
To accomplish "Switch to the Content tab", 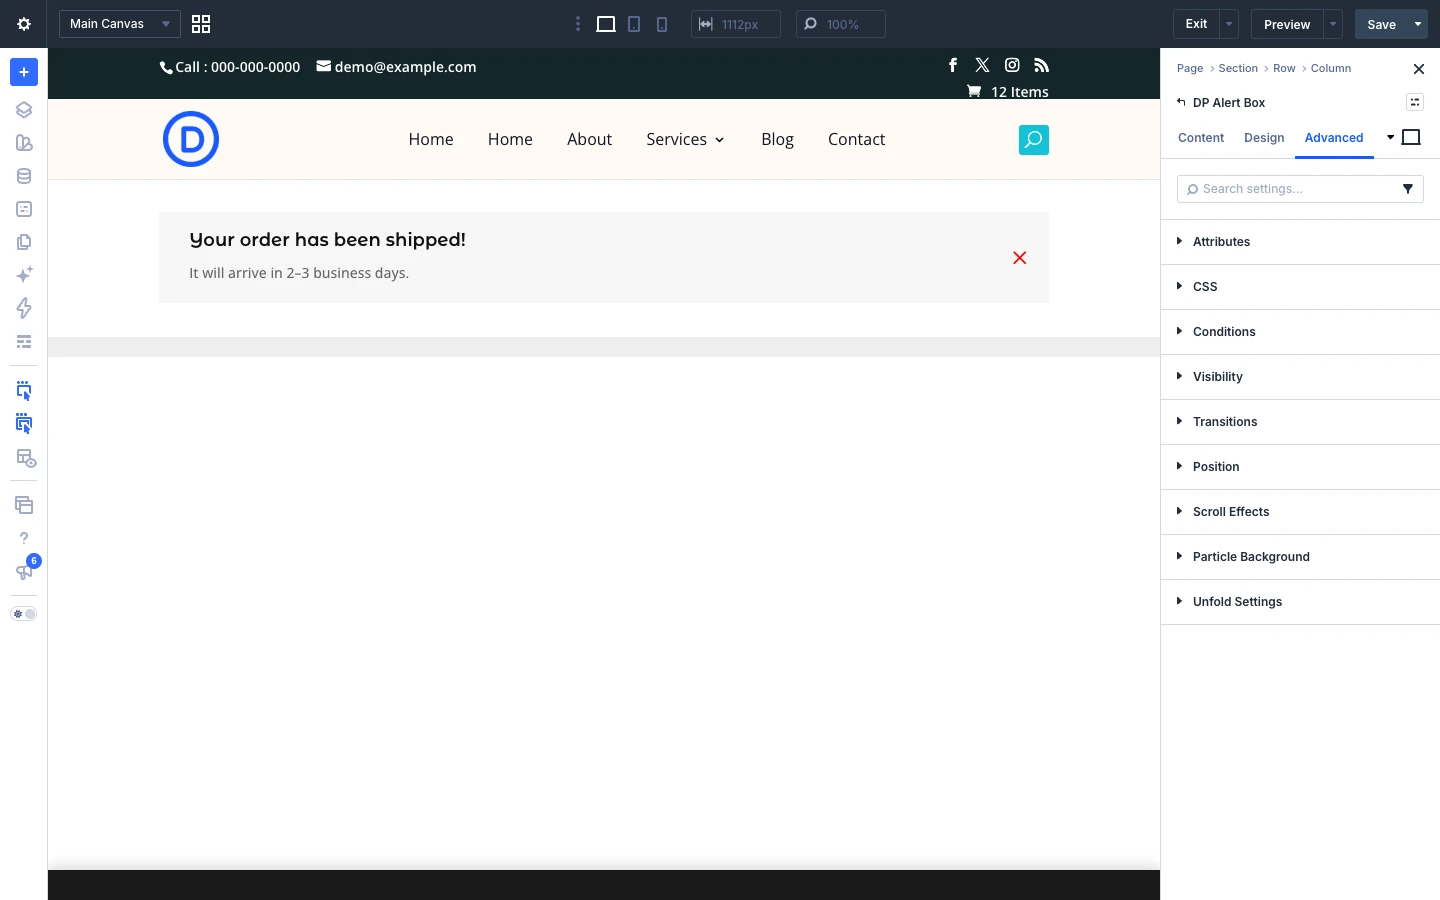I will click(x=1201, y=138).
